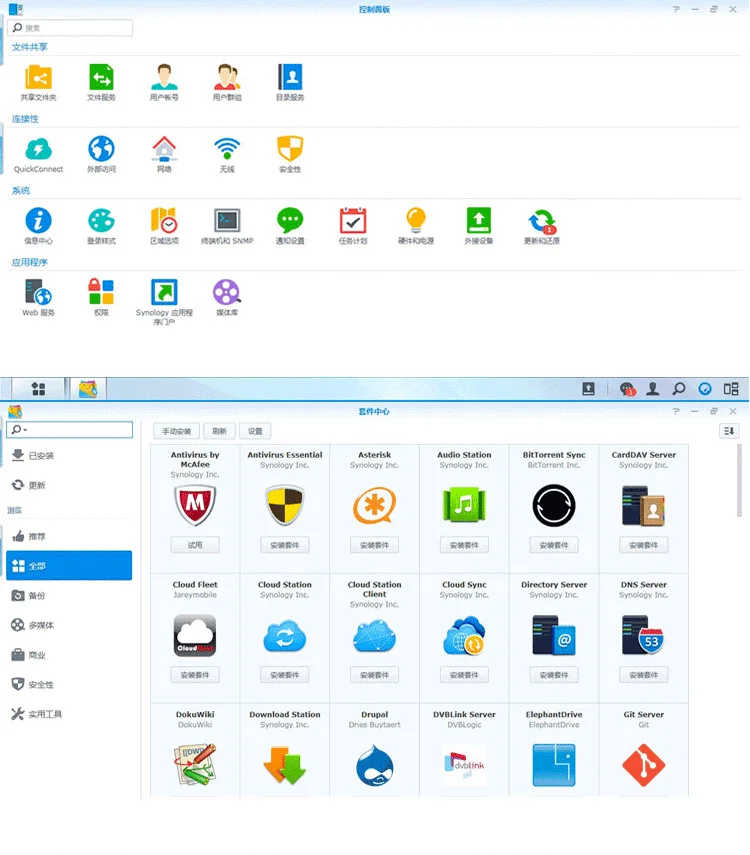
Task: Install Cloud Sync package
Action: click(x=464, y=675)
